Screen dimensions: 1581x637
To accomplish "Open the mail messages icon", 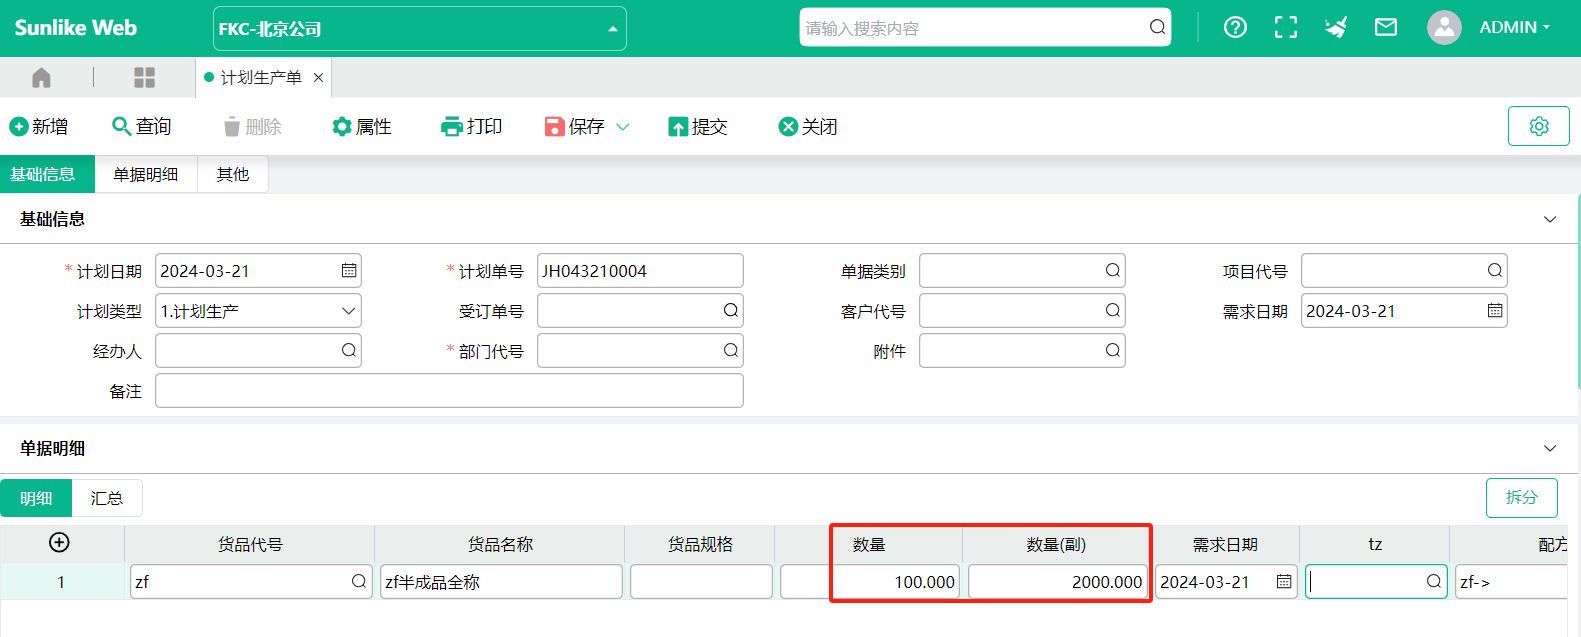I will tap(1385, 28).
